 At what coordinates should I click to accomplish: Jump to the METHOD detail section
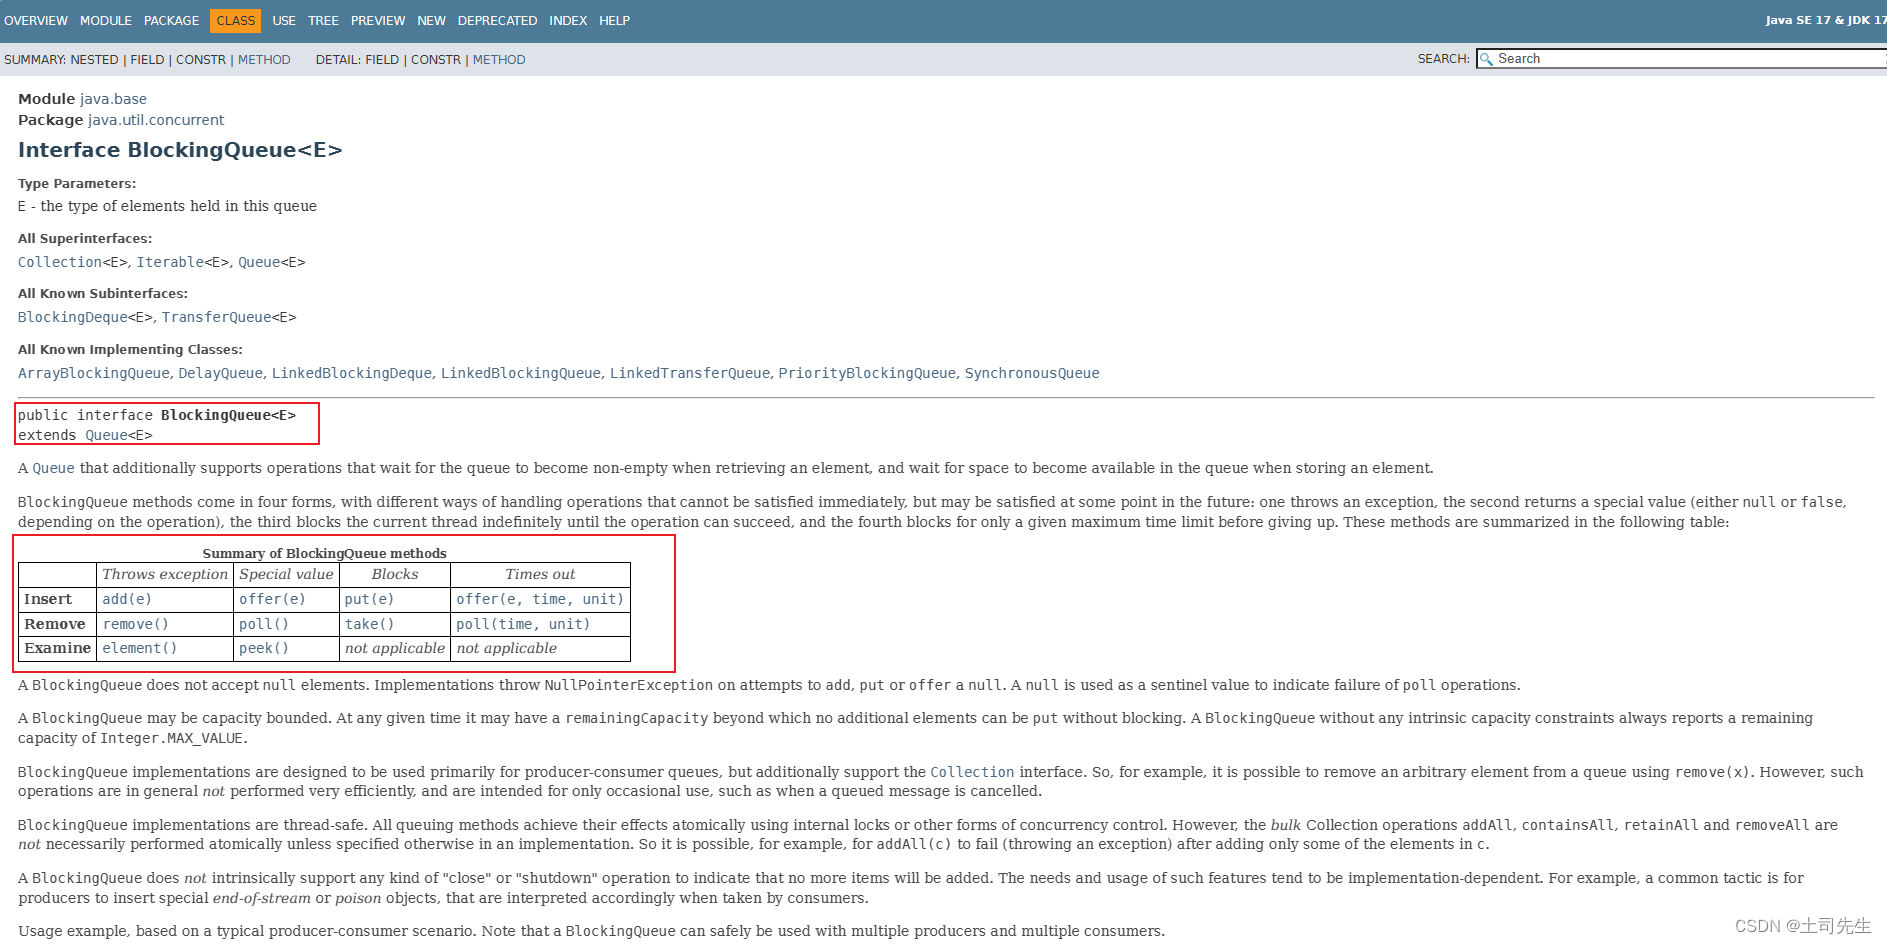pos(500,59)
